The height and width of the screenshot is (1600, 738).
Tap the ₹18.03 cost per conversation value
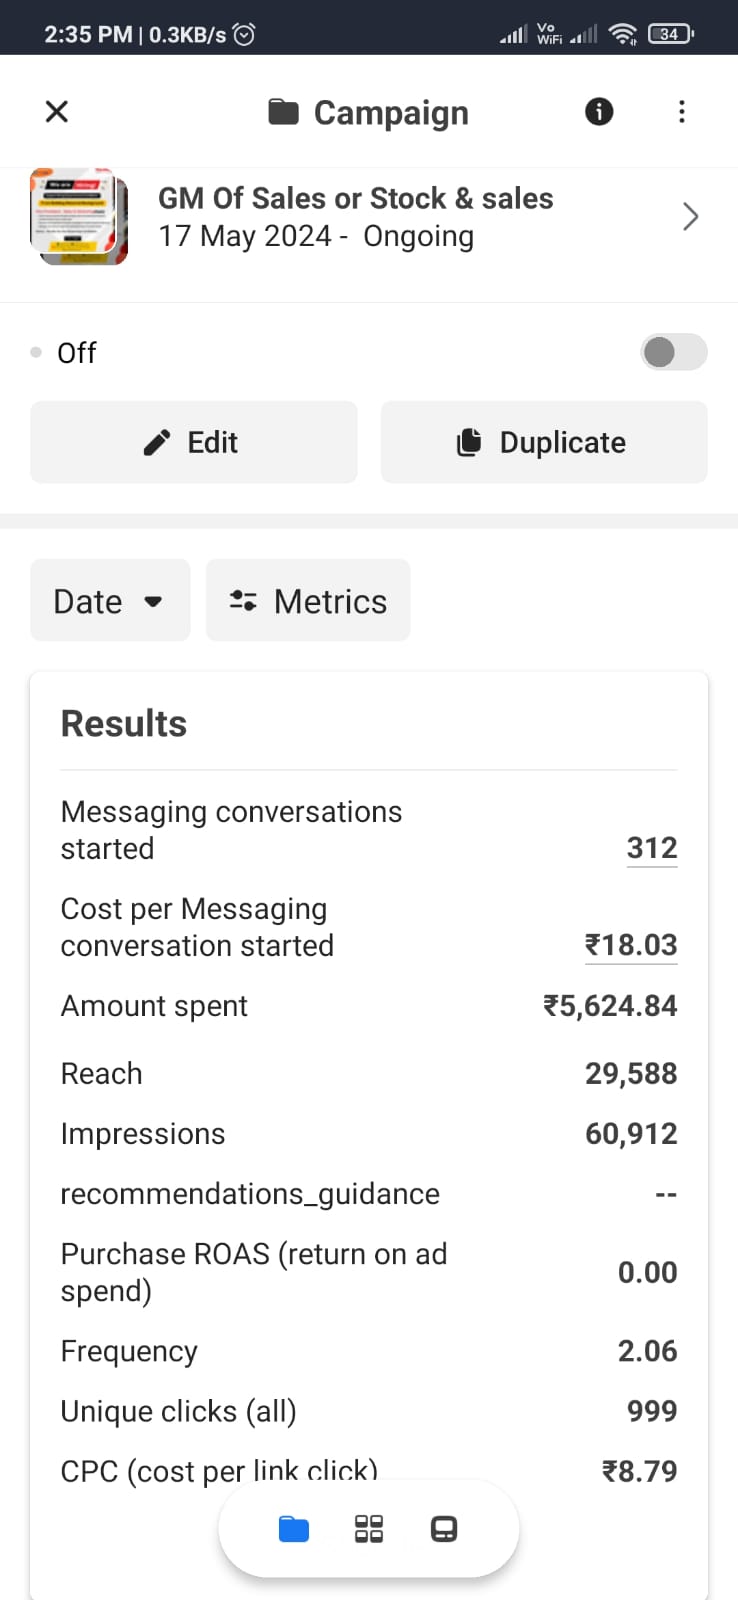pos(631,945)
